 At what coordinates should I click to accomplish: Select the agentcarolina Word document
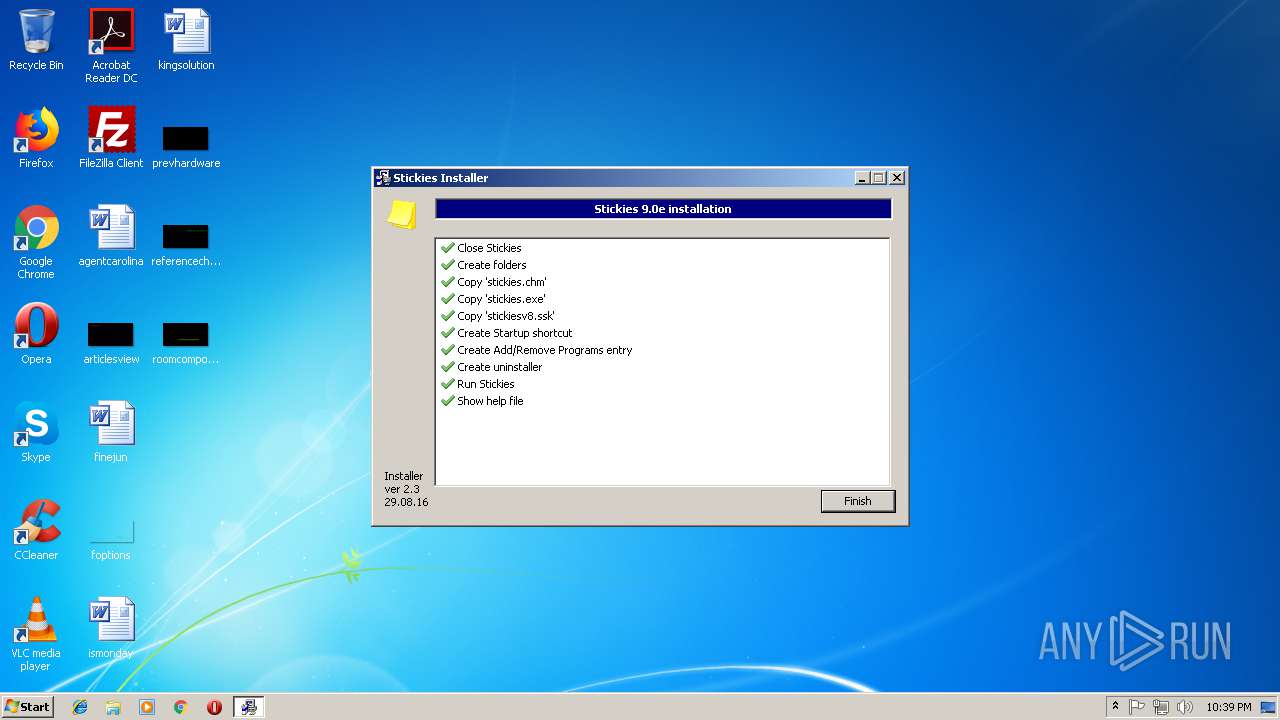click(111, 236)
